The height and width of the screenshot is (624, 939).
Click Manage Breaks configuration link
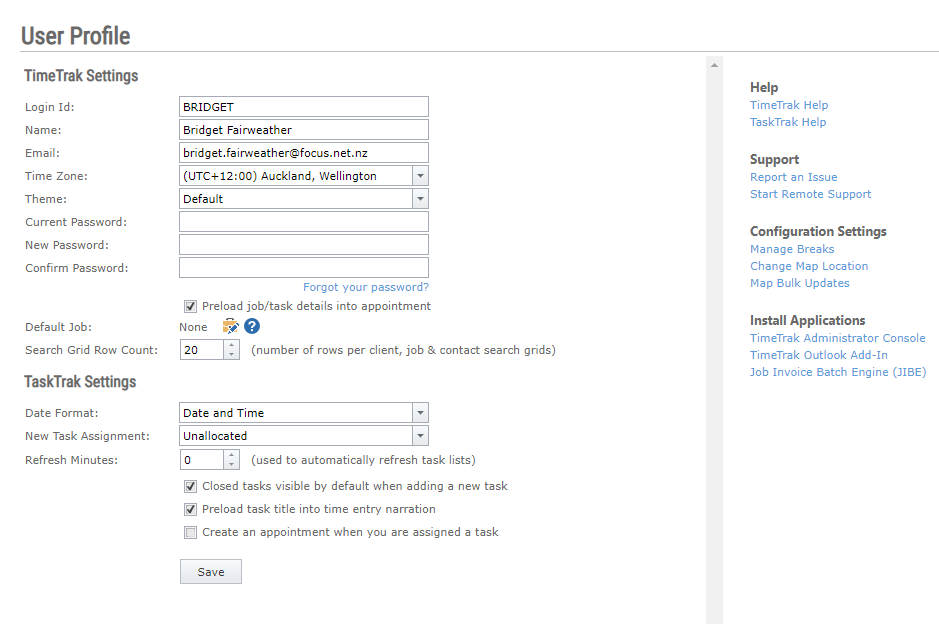pos(792,249)
